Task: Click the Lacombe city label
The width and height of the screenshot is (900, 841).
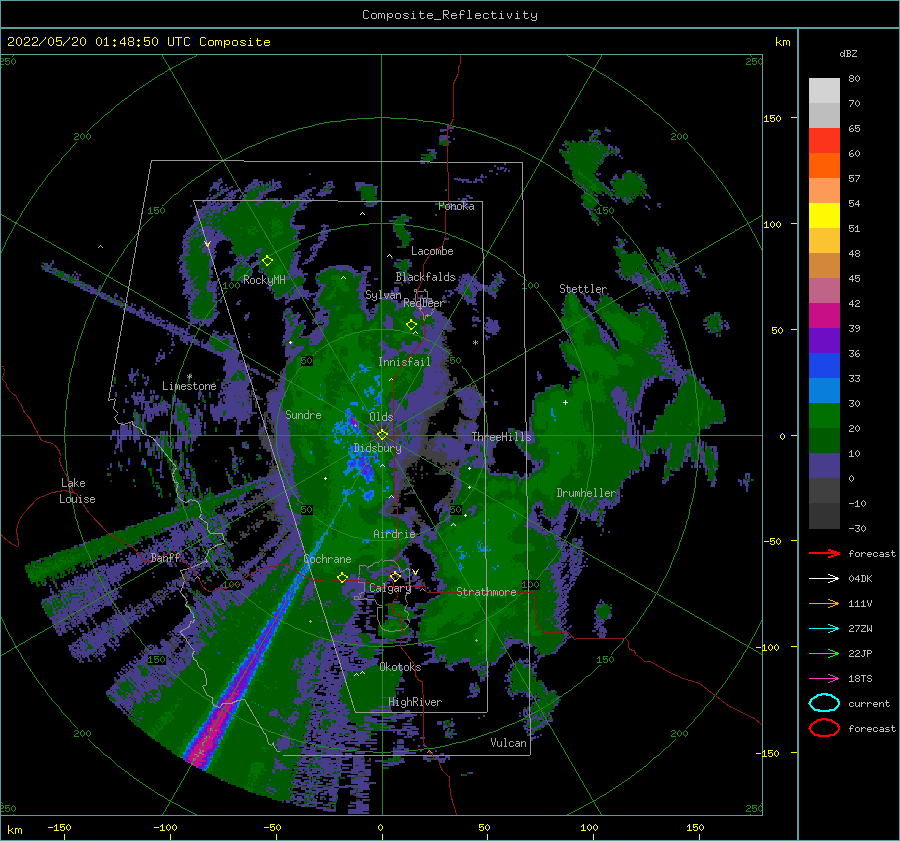Action: [432, 251]
